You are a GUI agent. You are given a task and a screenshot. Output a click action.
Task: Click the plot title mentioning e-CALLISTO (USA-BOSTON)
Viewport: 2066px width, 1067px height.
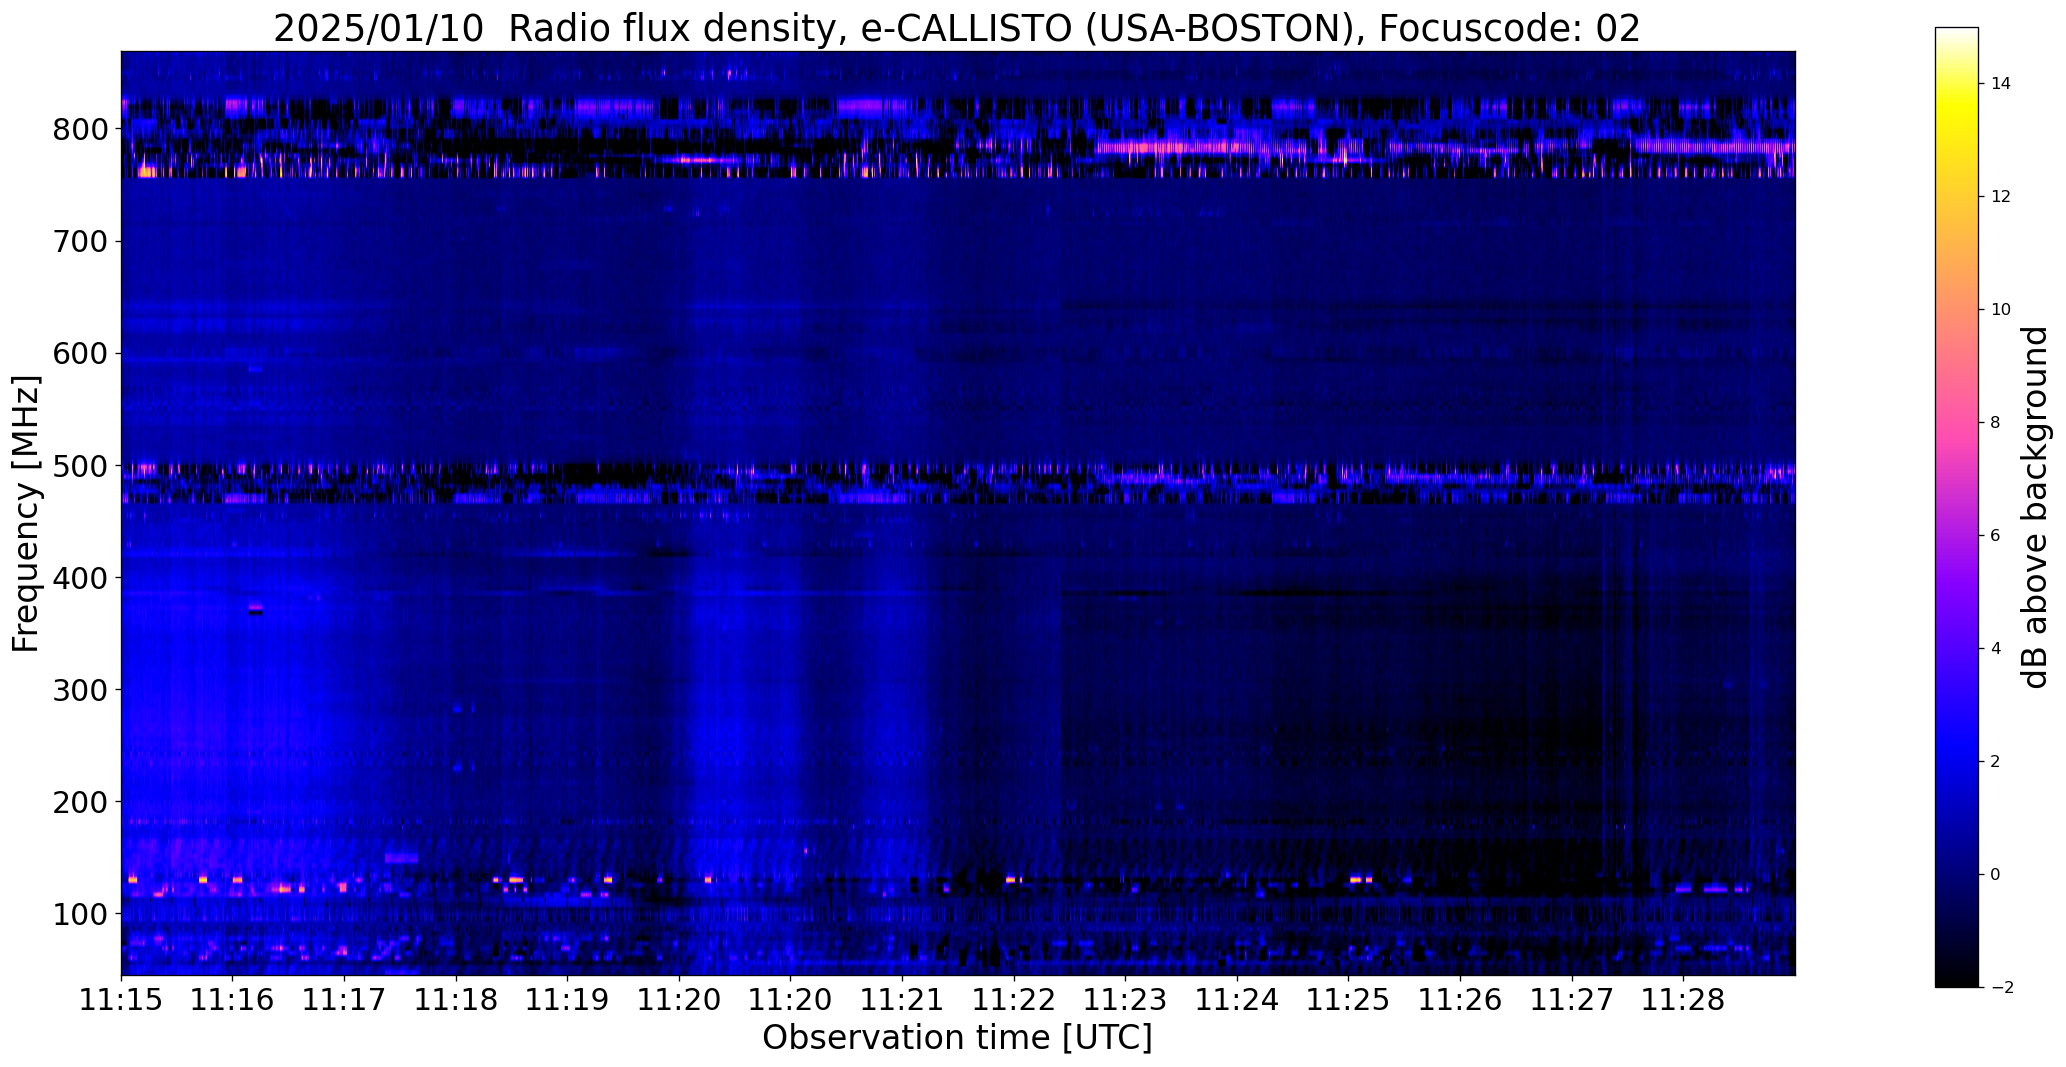point(957,29)
